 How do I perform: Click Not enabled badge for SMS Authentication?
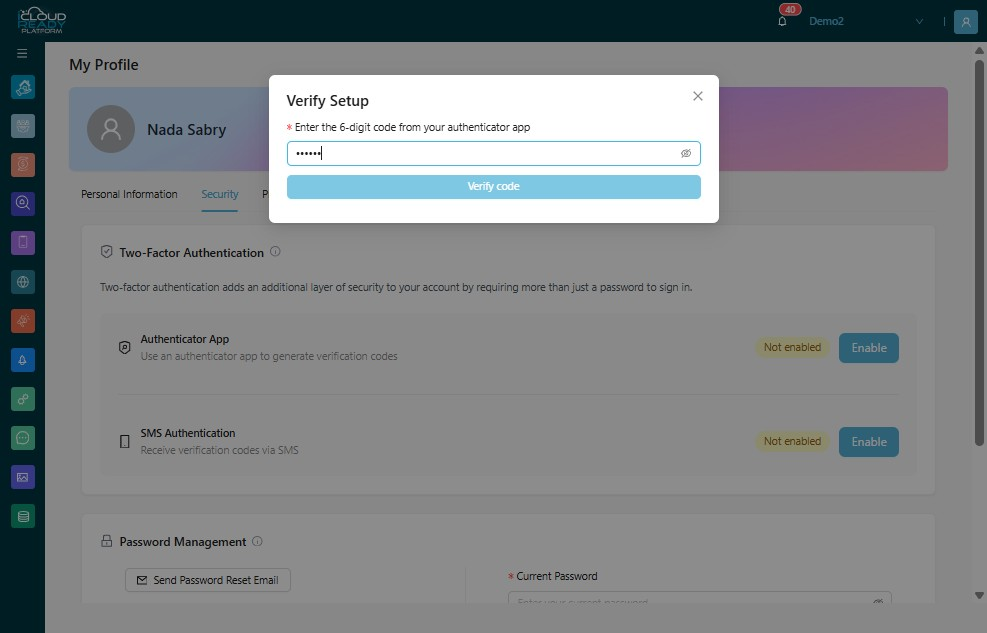pos(792,442)
